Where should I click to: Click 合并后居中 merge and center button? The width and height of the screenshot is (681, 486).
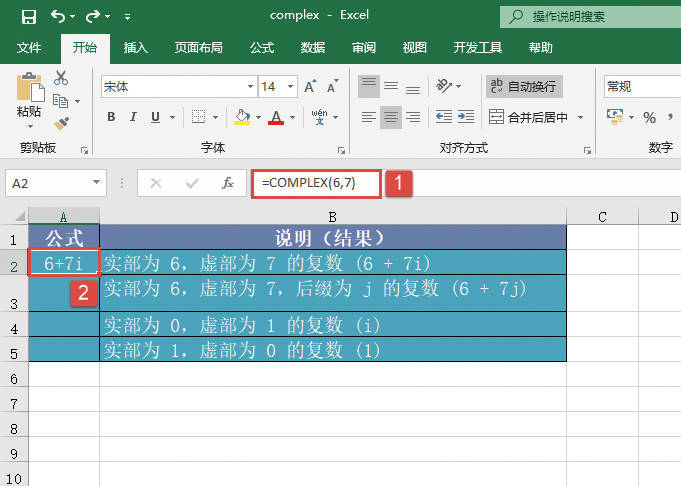[529, 118]
